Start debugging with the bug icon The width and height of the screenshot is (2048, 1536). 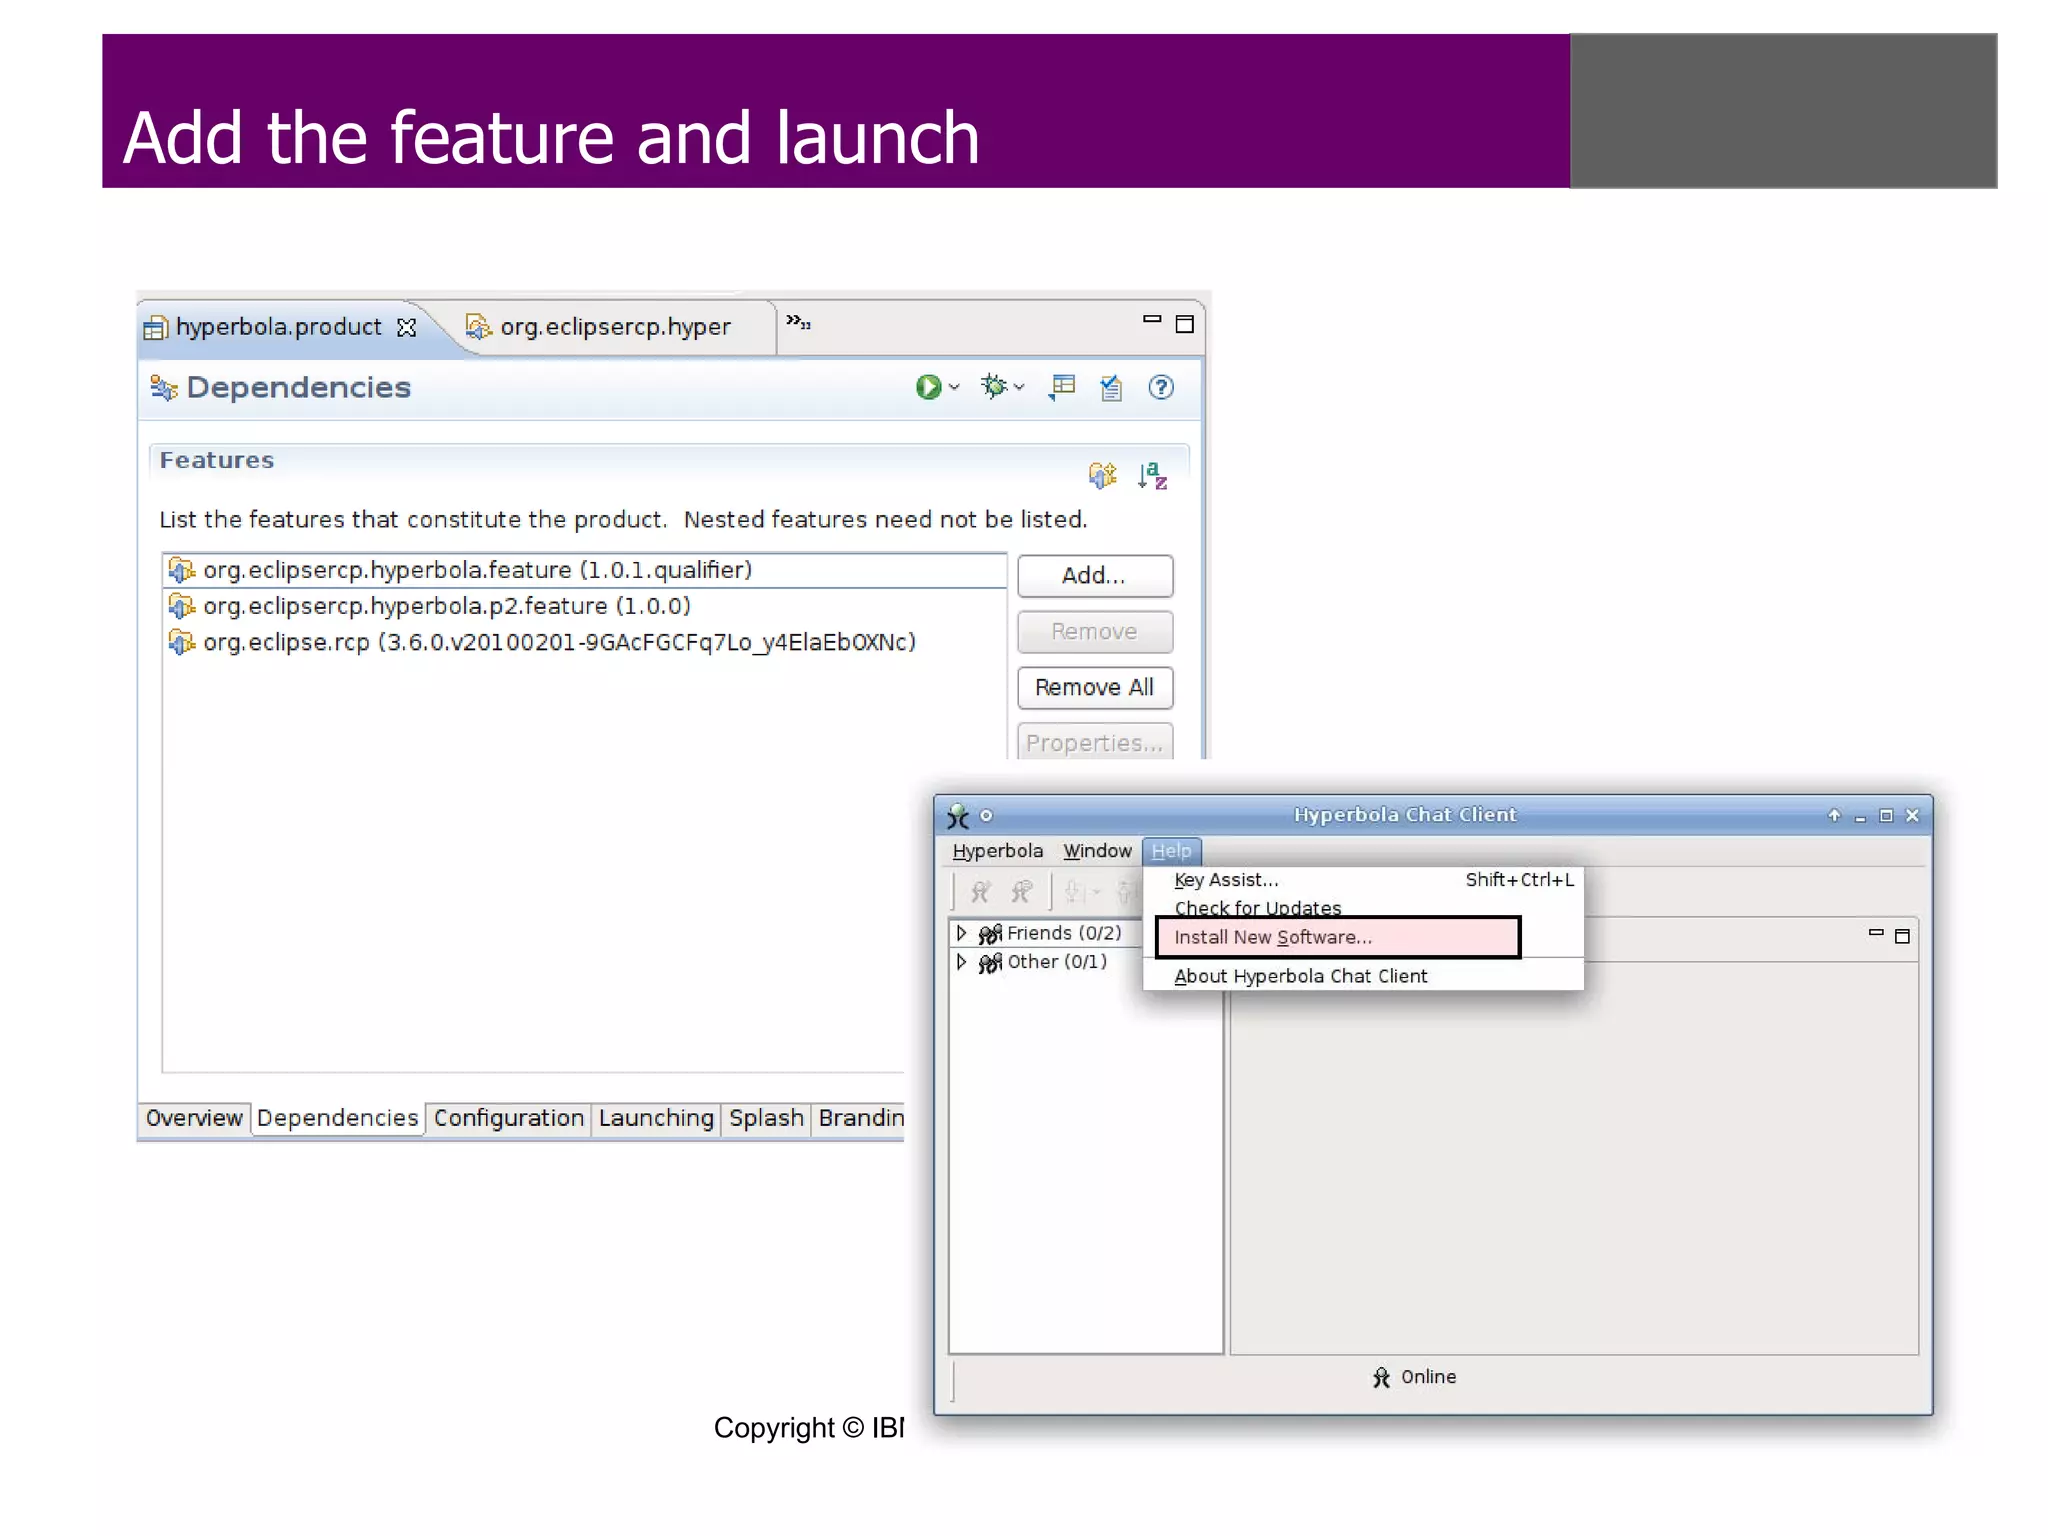993,386
